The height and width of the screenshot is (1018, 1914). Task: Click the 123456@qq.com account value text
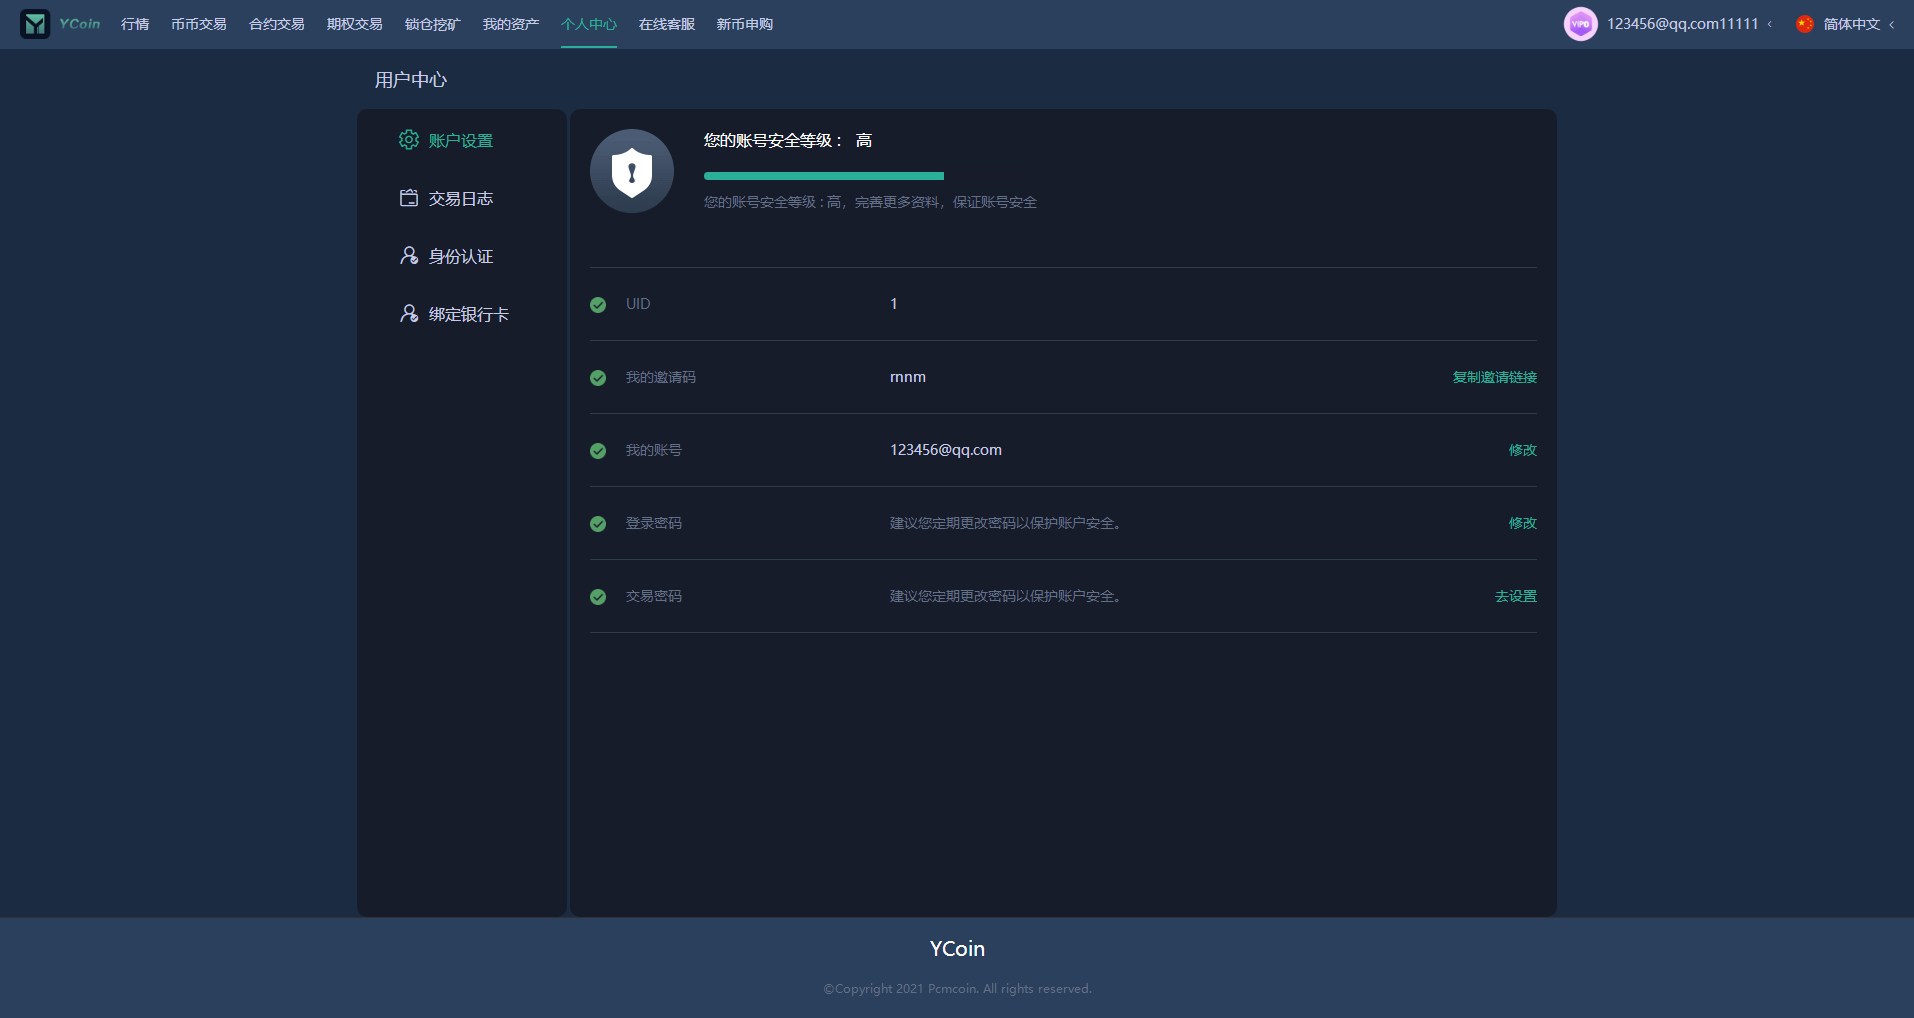point(945,450)
